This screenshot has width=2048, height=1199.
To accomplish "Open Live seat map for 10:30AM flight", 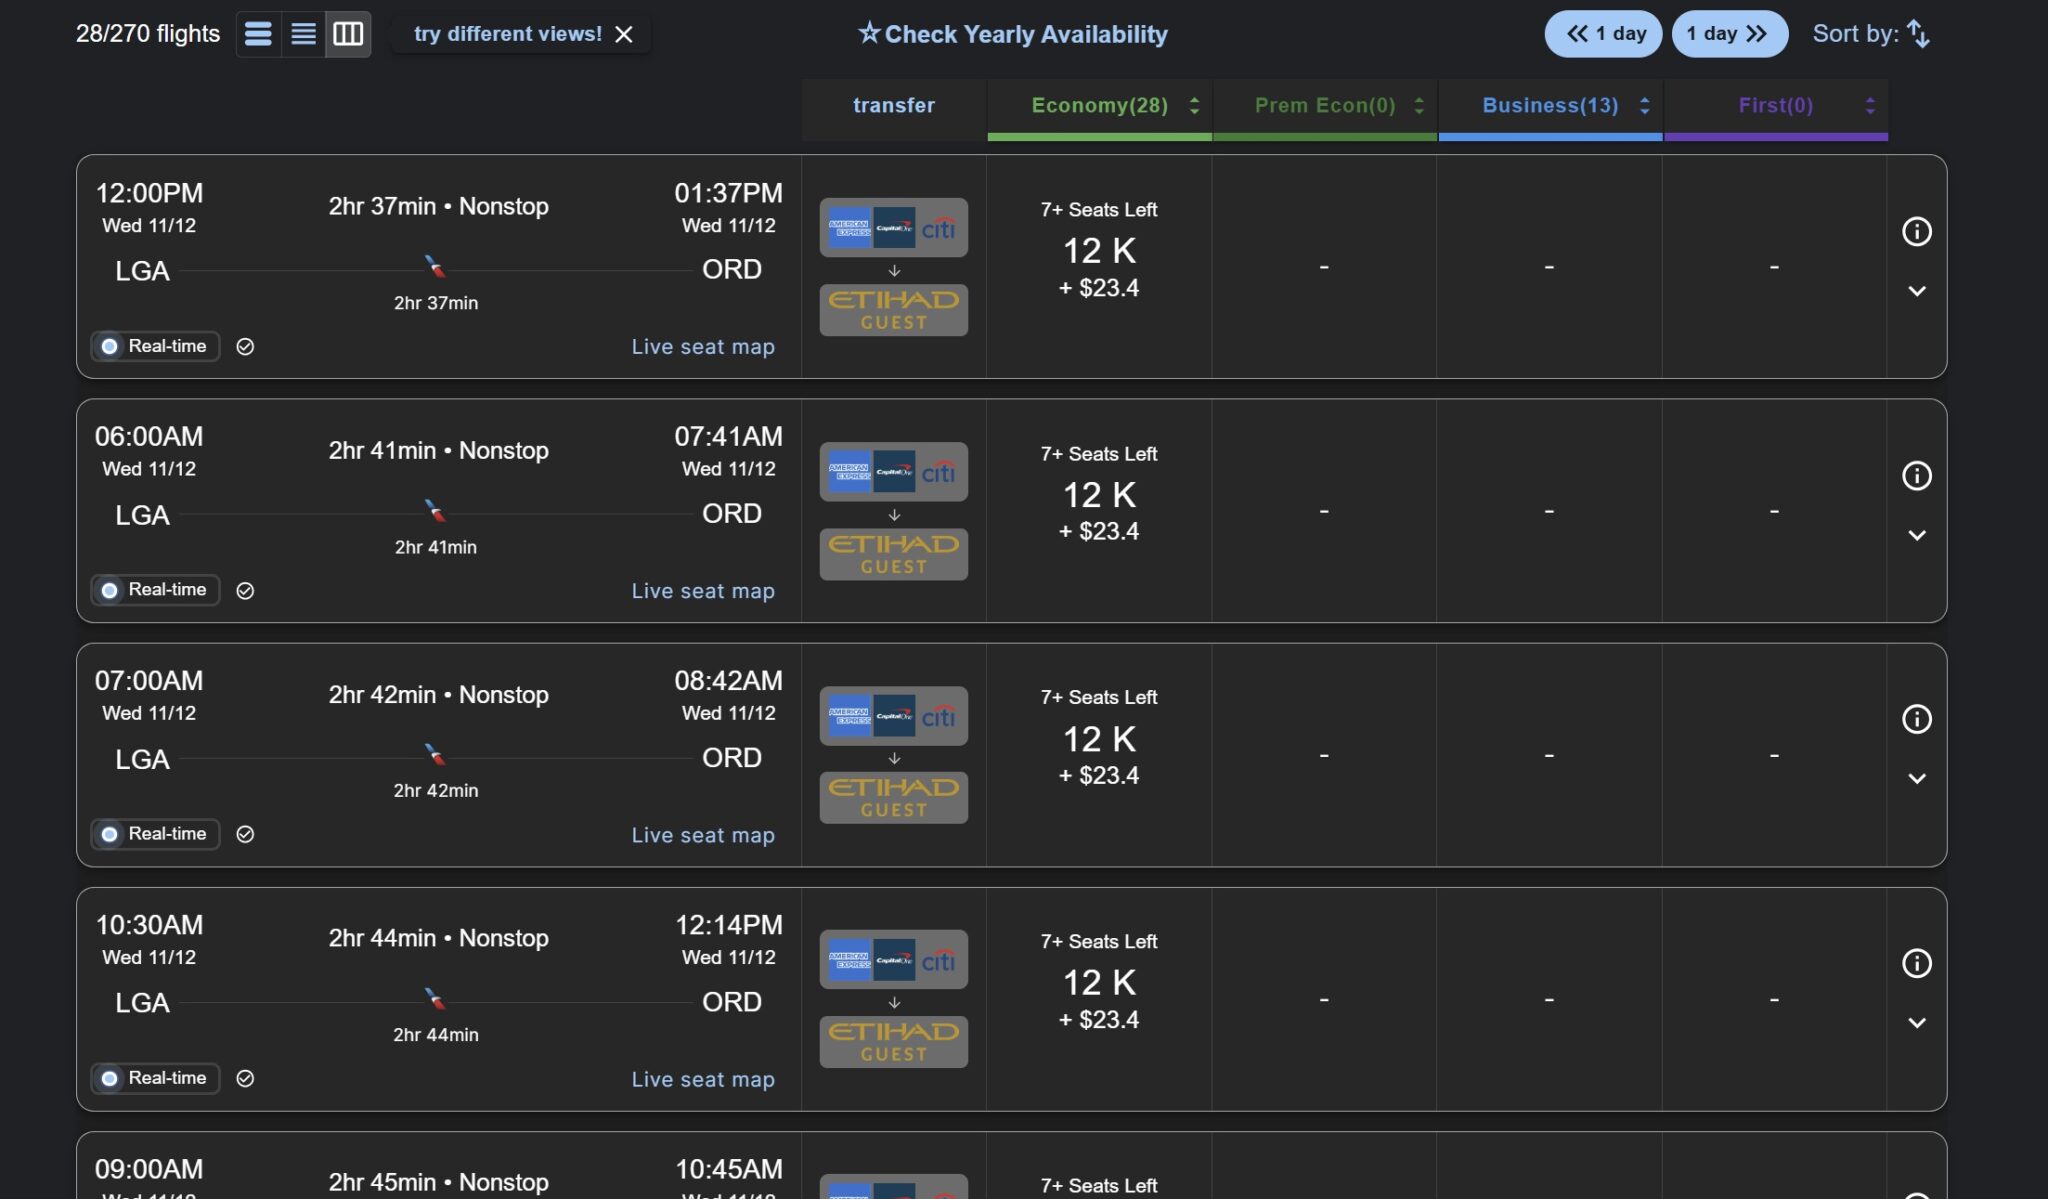I will [703, 1079].
